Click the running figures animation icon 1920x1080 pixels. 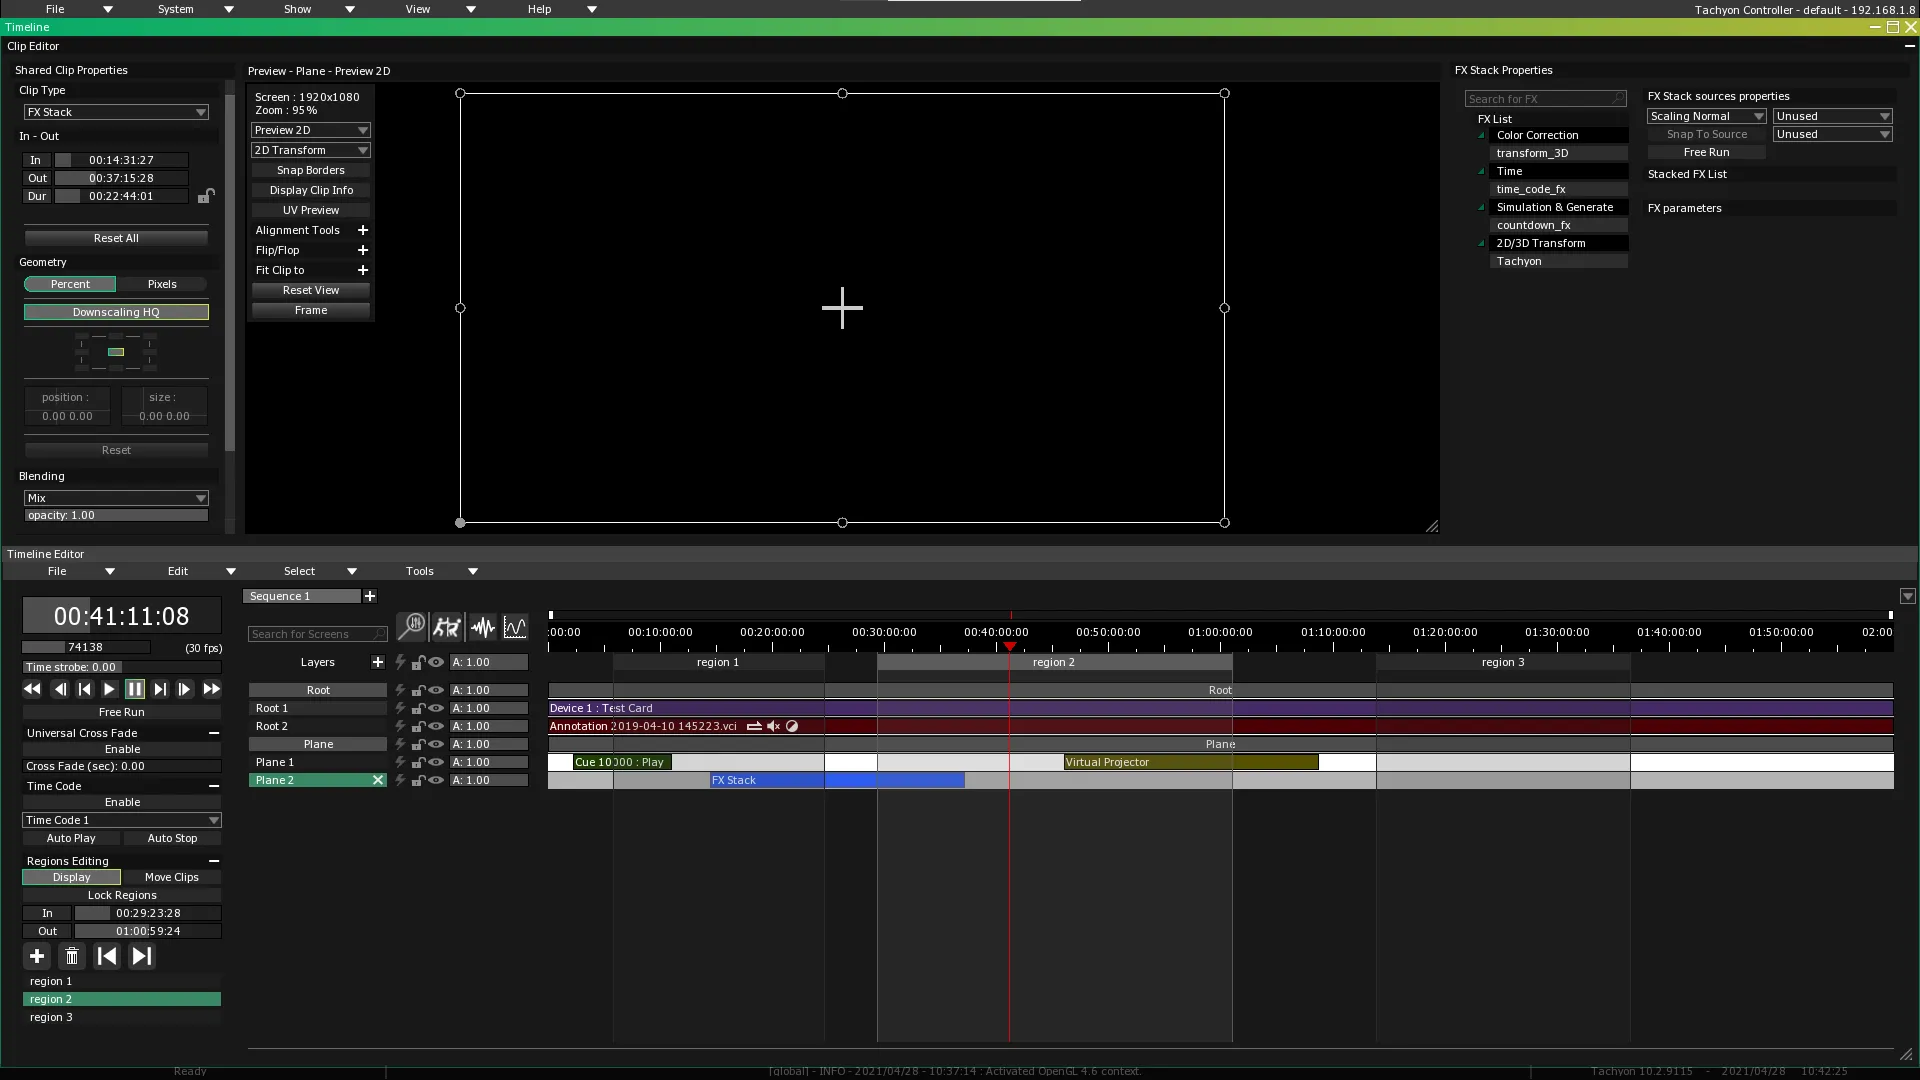[446, 627]
